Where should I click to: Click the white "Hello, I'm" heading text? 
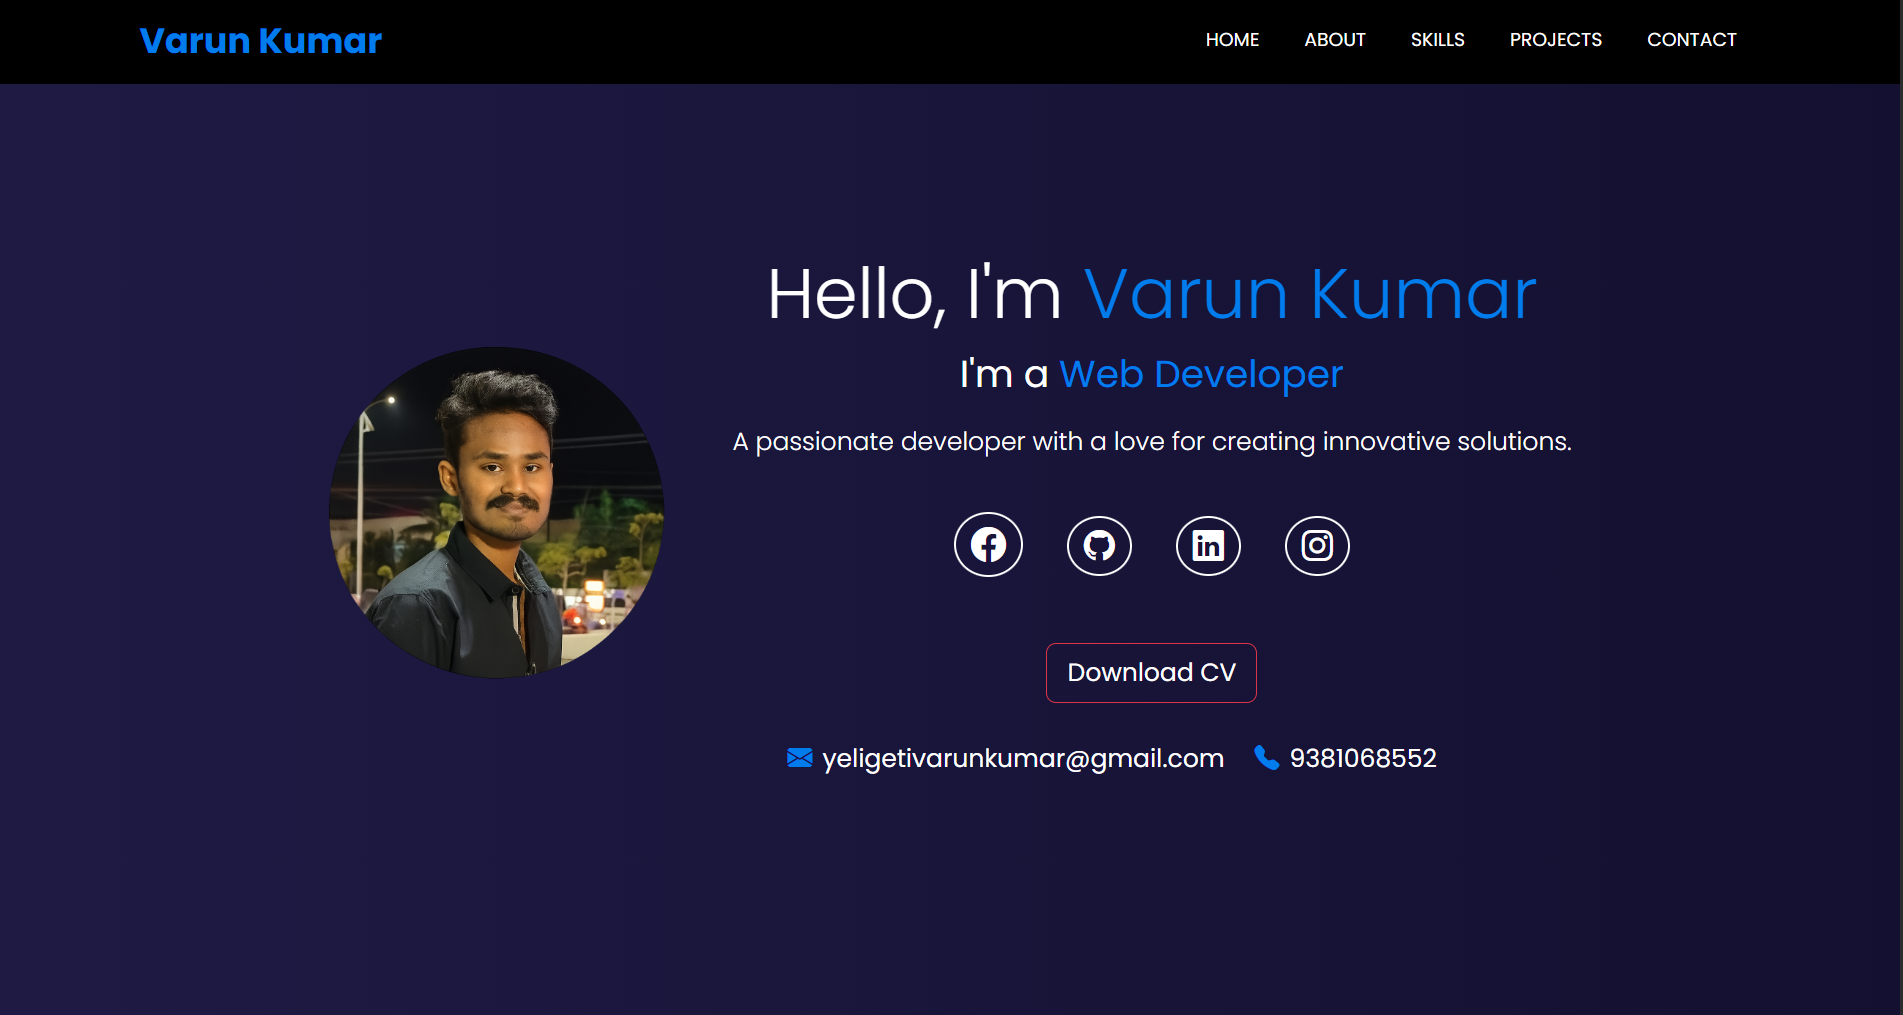tap(913, 295)
